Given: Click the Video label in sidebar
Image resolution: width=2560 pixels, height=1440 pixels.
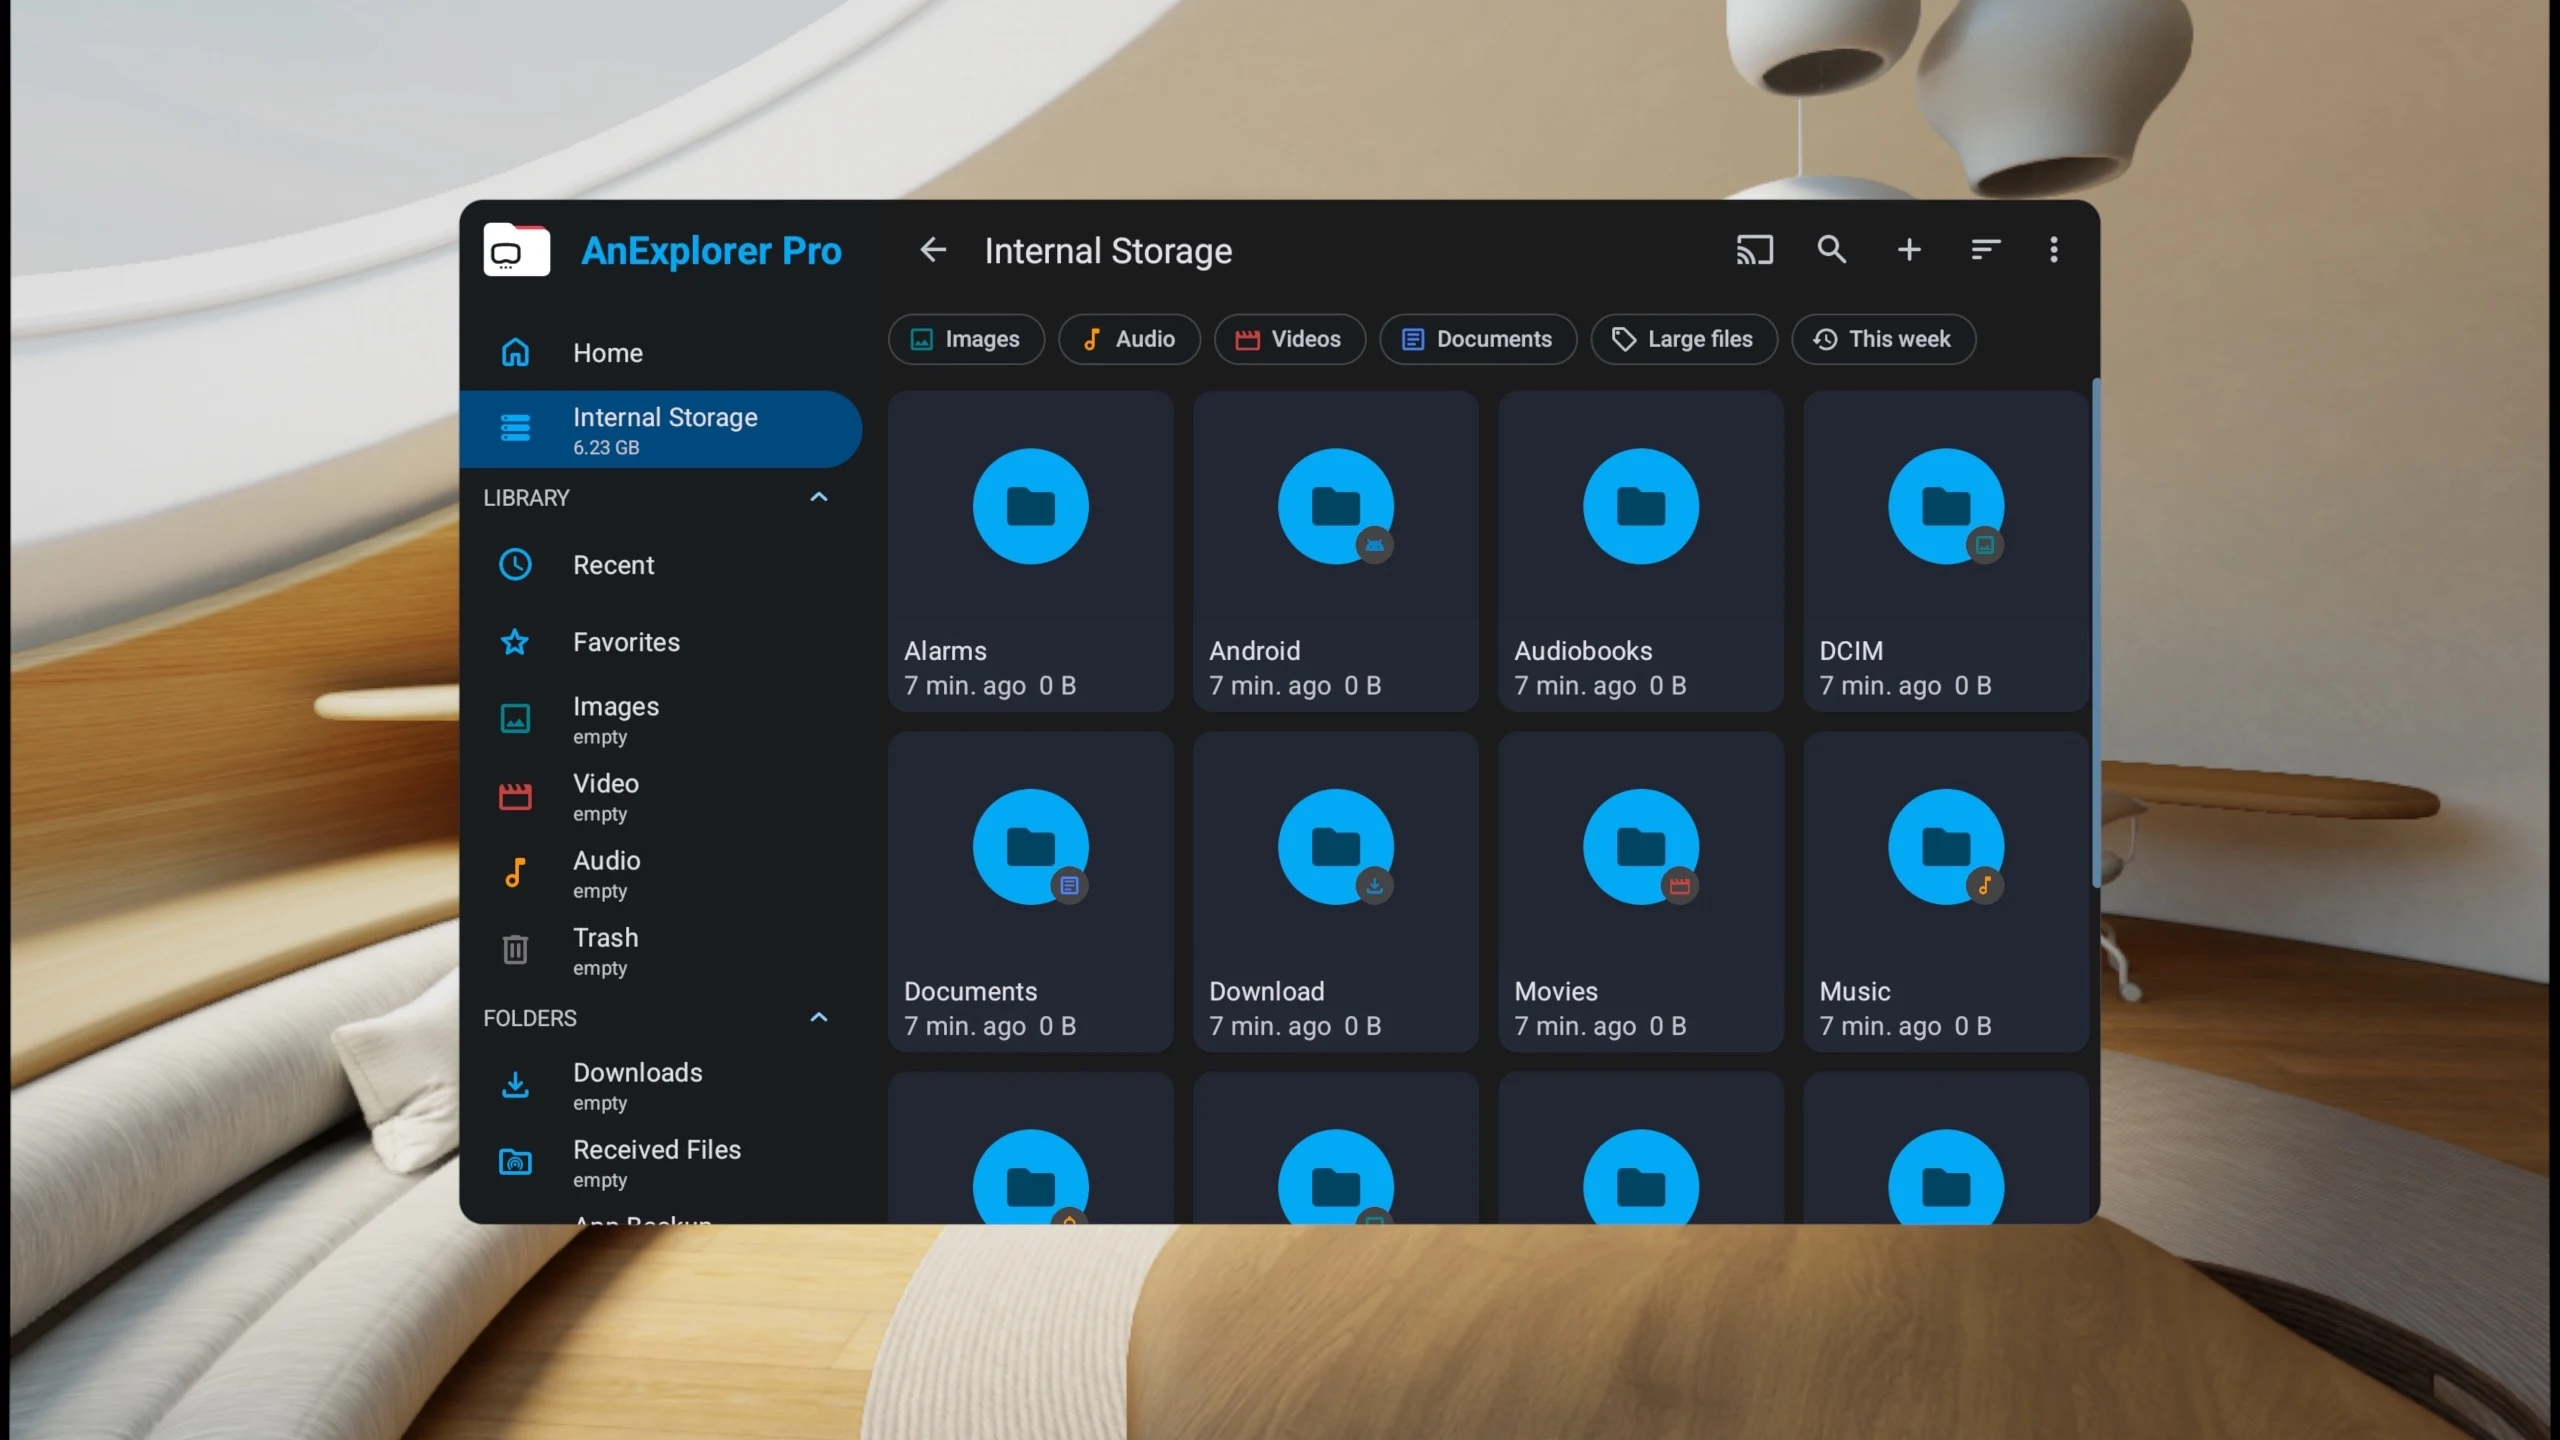Looking at the screenshot, I should (x=606, y=783).
